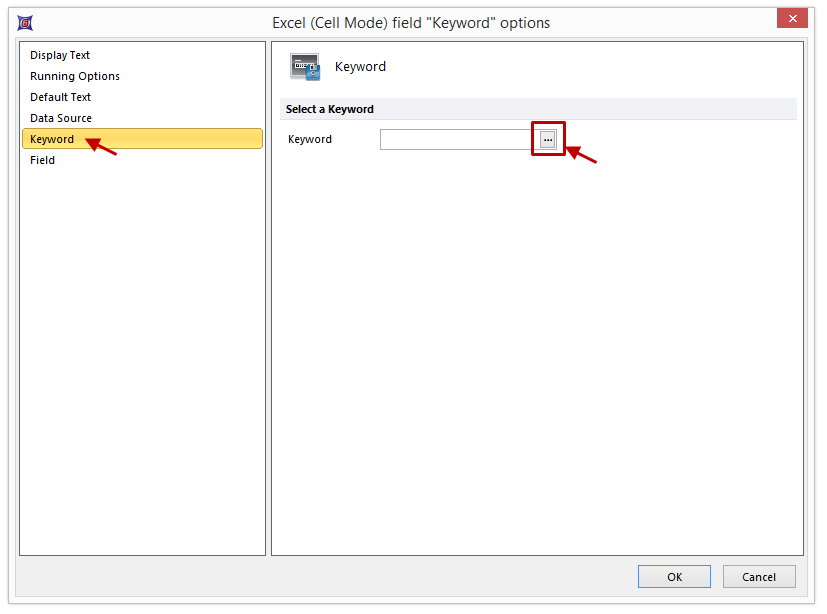Select Display Text in the options list
The image size is (827, 614).
pyautogui.click(x=60, y=55)
